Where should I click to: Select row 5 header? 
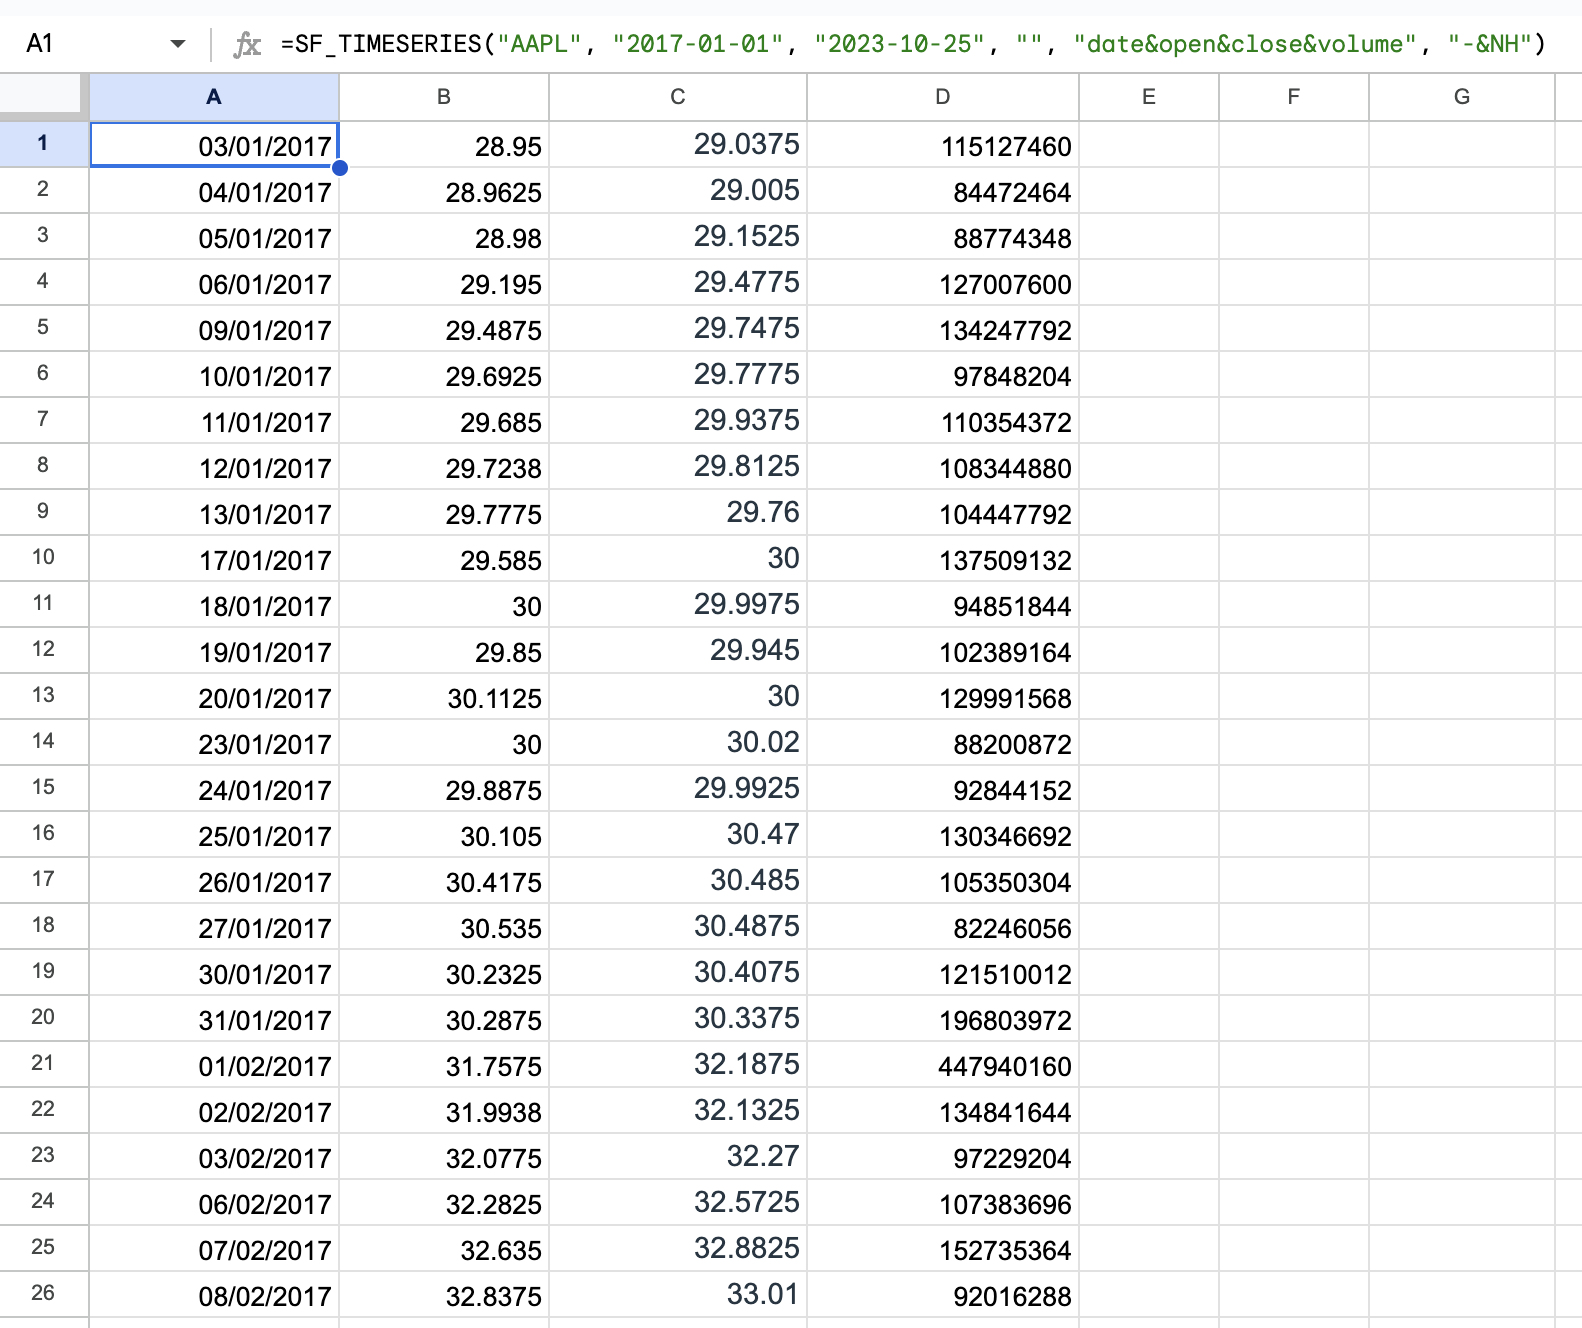tap(44, 328)
